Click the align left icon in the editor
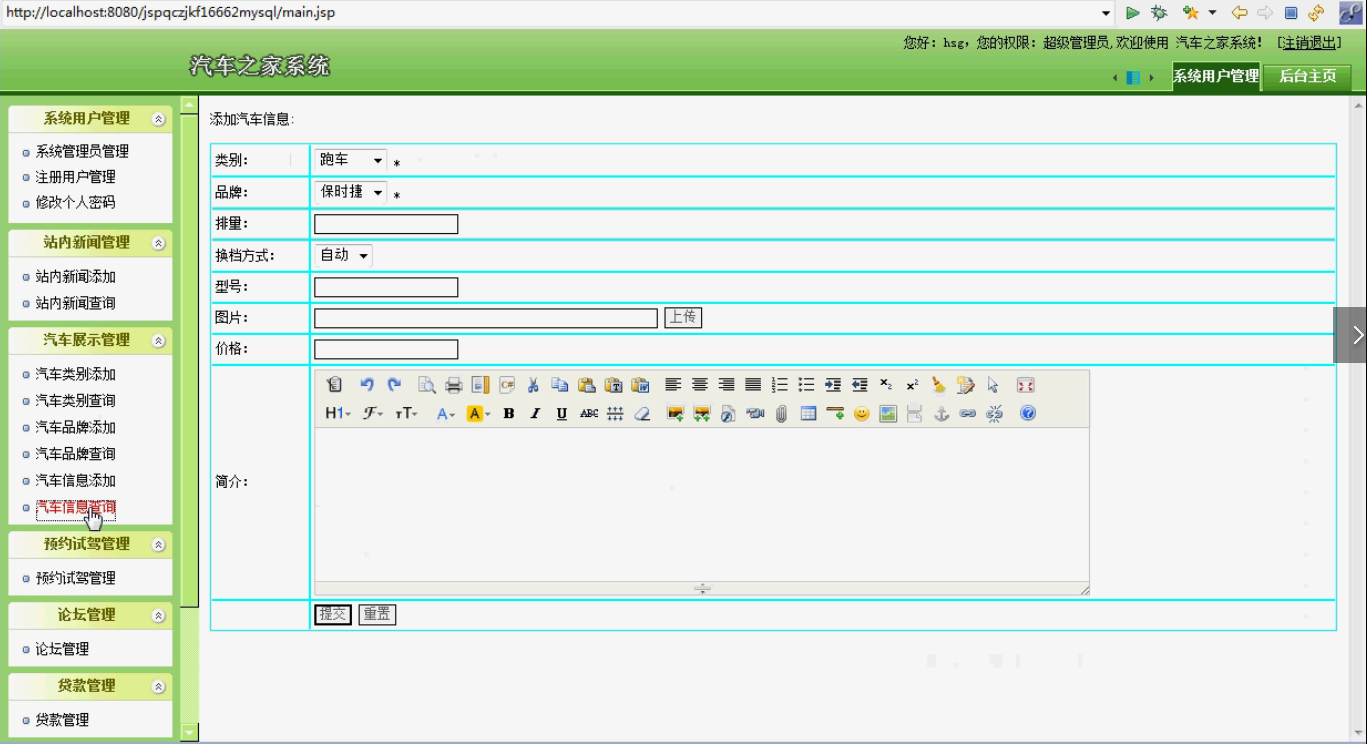This screenshot has height=744, width=1367. click(x=673, y=385)
